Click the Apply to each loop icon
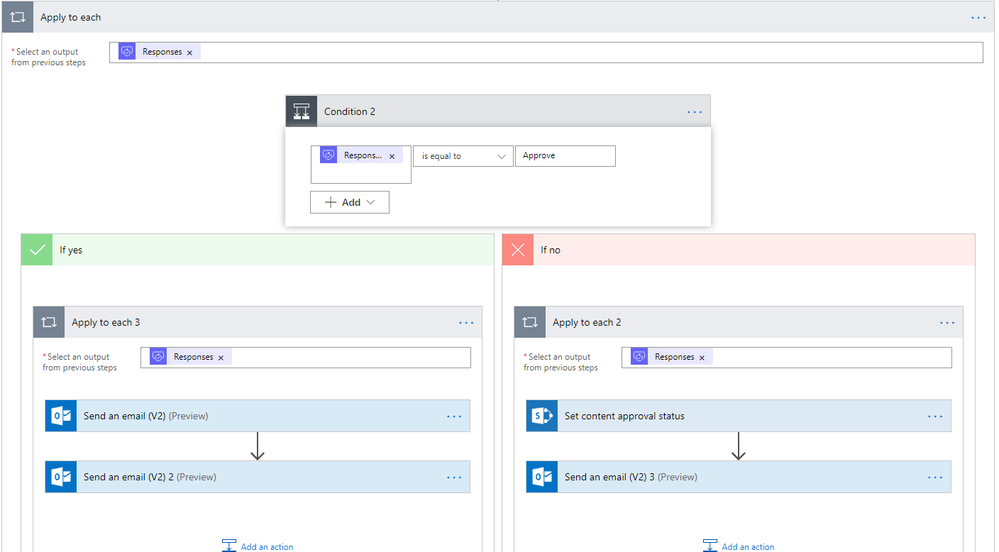 click(x=18, y=17)
